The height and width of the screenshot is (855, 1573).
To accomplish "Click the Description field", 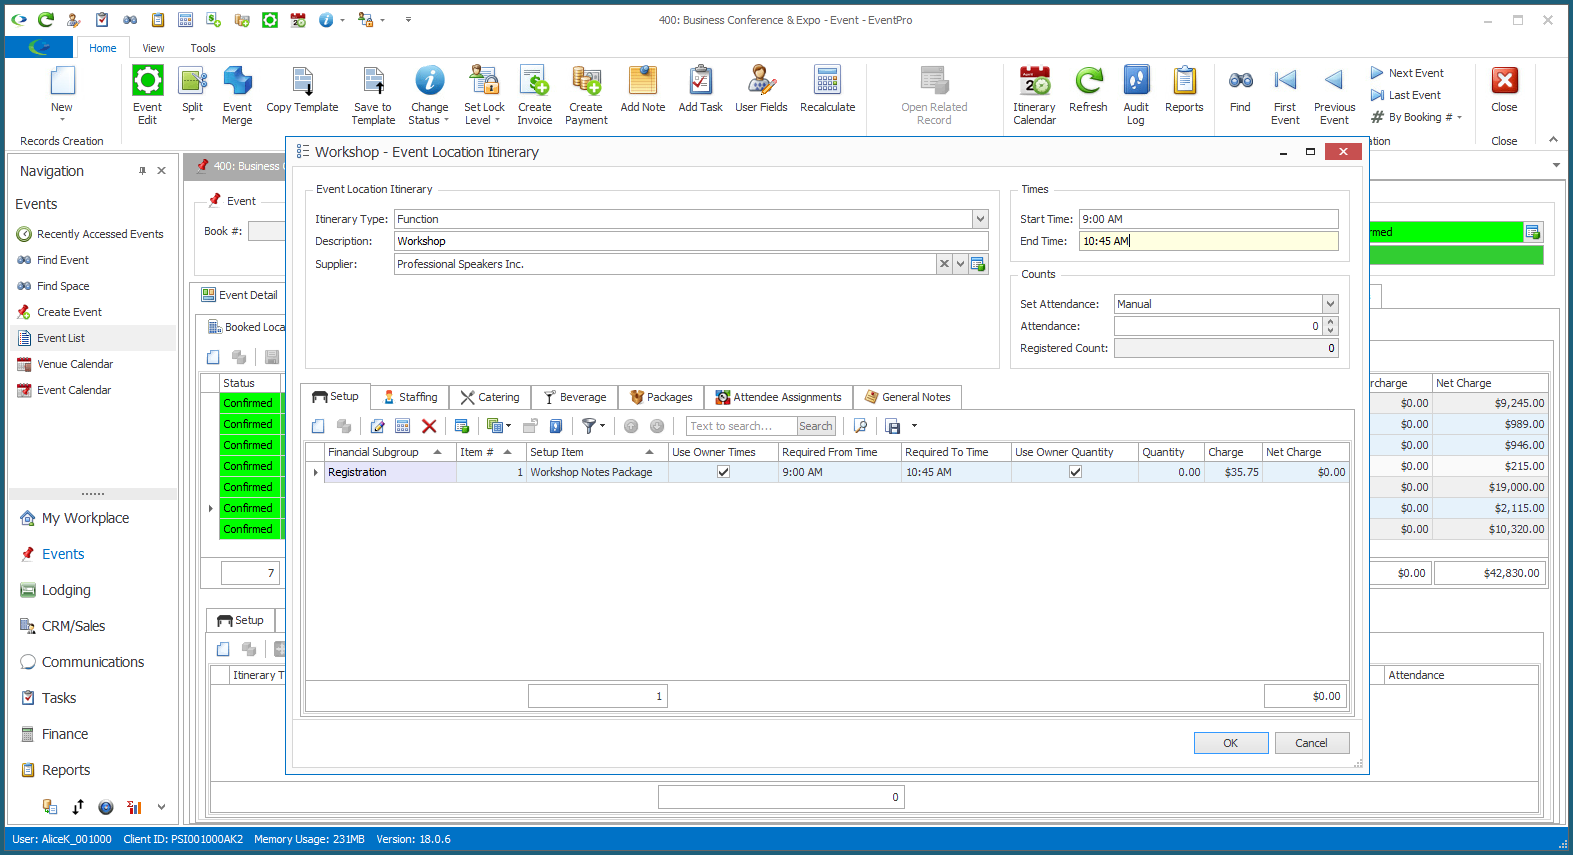I will pos(691,241).
